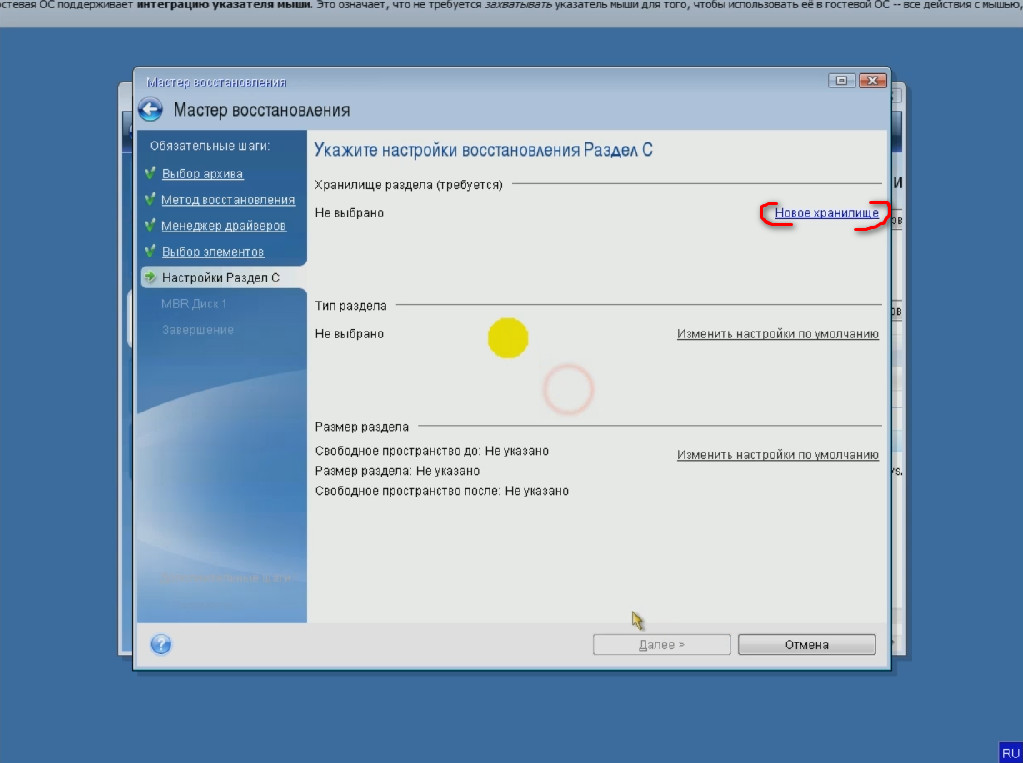Click the green checkmark beside Менеджер драйверов
The width and height of the screenshot is (1023, 763).
click(x=150, y=225)
